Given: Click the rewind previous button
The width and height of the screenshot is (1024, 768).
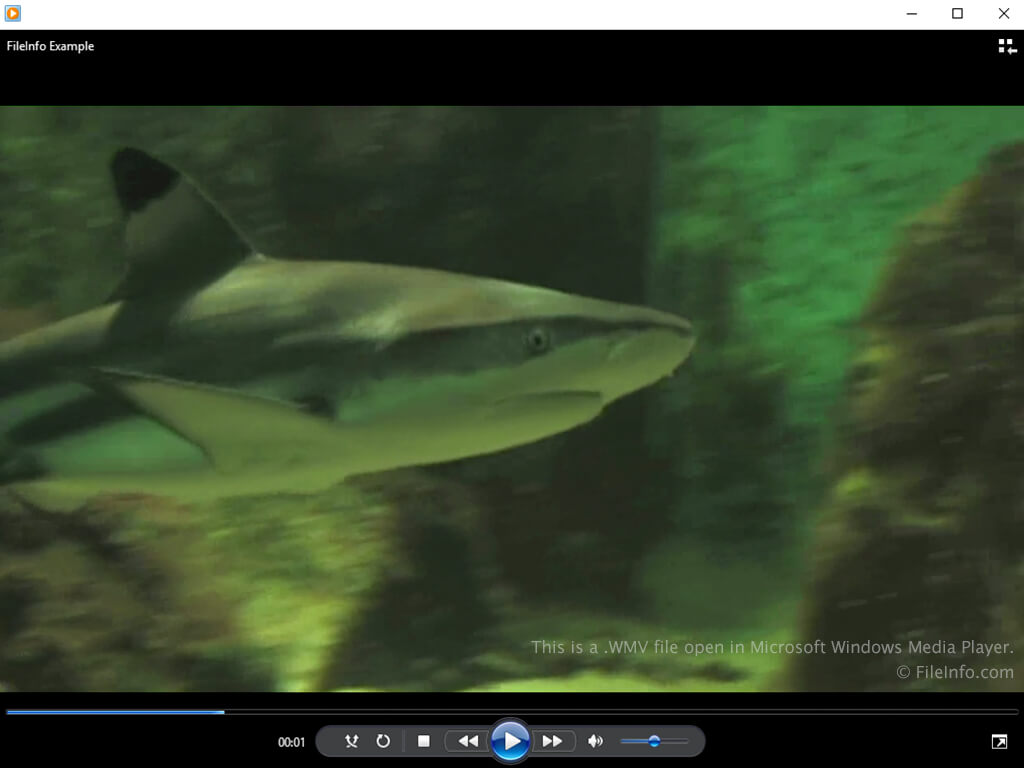Looking at the screenshot, I should [468, 741].
